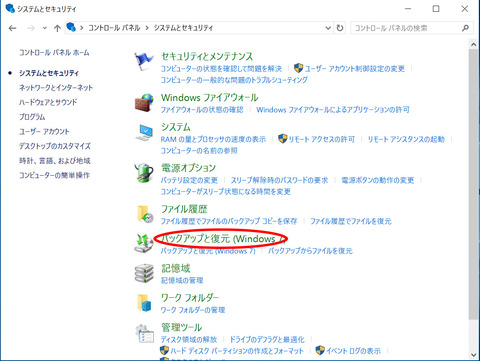Screen dimensions: 480x361
Task: Open the 管理ツール heading
Action: point(182,327)
